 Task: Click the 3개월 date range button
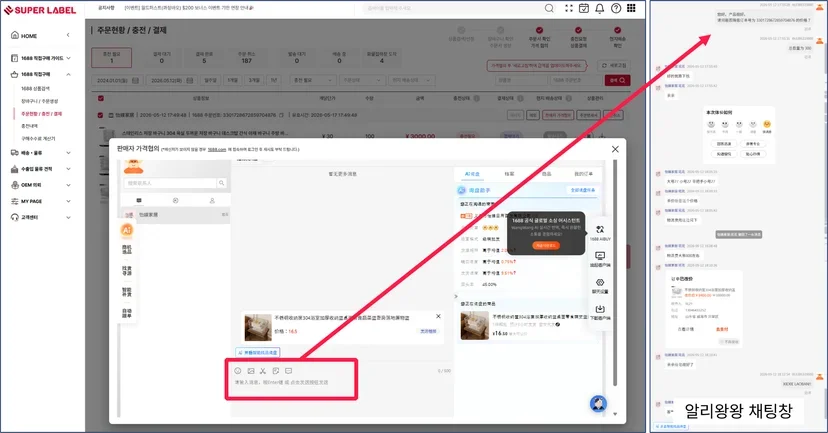[x=254, y=80]
